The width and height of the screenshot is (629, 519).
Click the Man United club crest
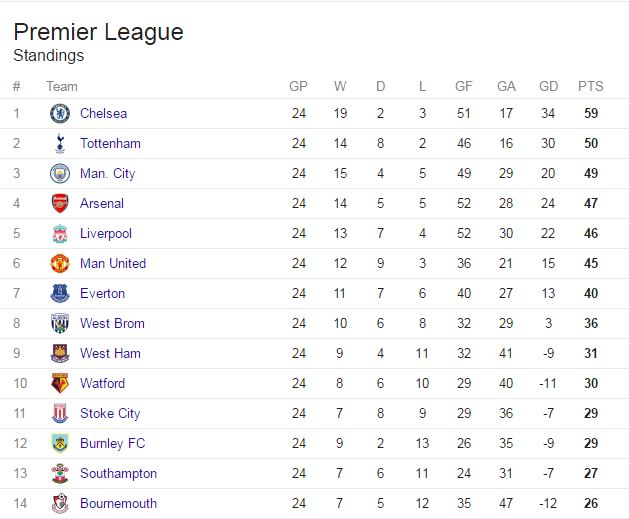[x=60, y=263]
